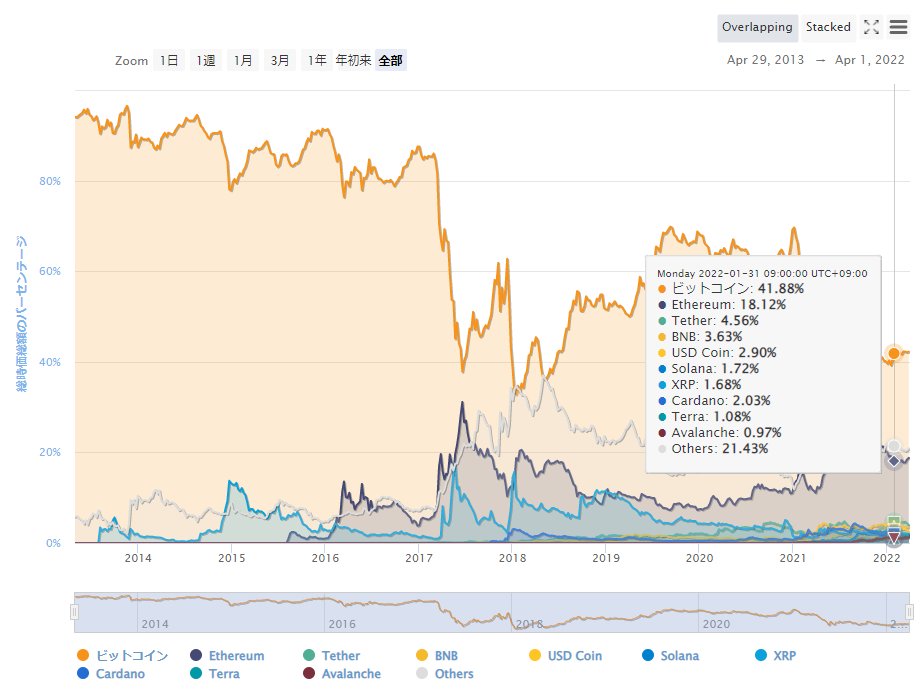Click the fullscreen expand icon

click(869, 27)
